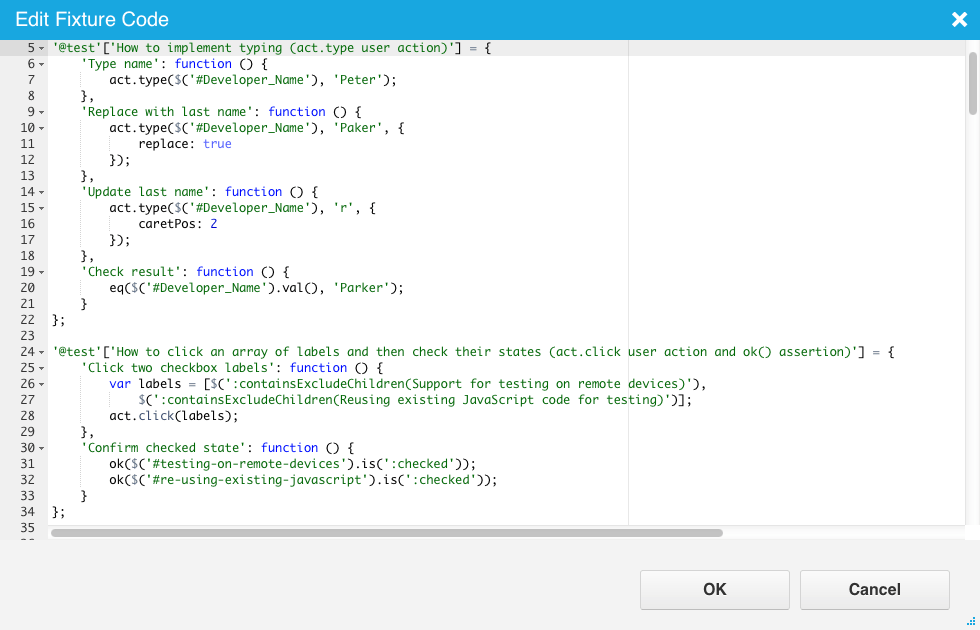Close the Edit Fixture Code dialog
Viewport: 980px width, 630px height.
(x=959, y=19)
